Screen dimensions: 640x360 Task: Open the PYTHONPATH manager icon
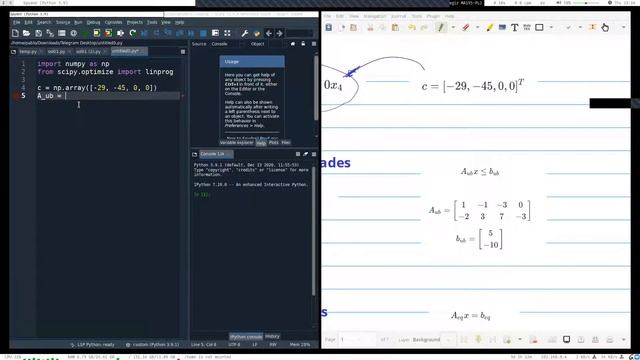point(257,33)
